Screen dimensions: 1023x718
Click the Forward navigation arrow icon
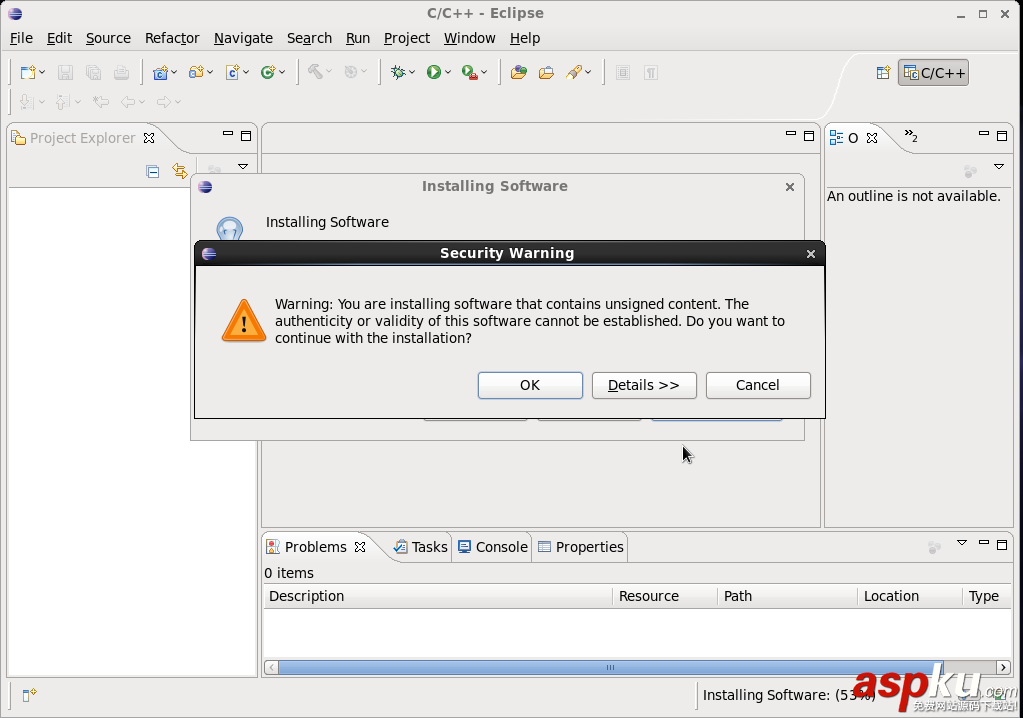point(164,102)
